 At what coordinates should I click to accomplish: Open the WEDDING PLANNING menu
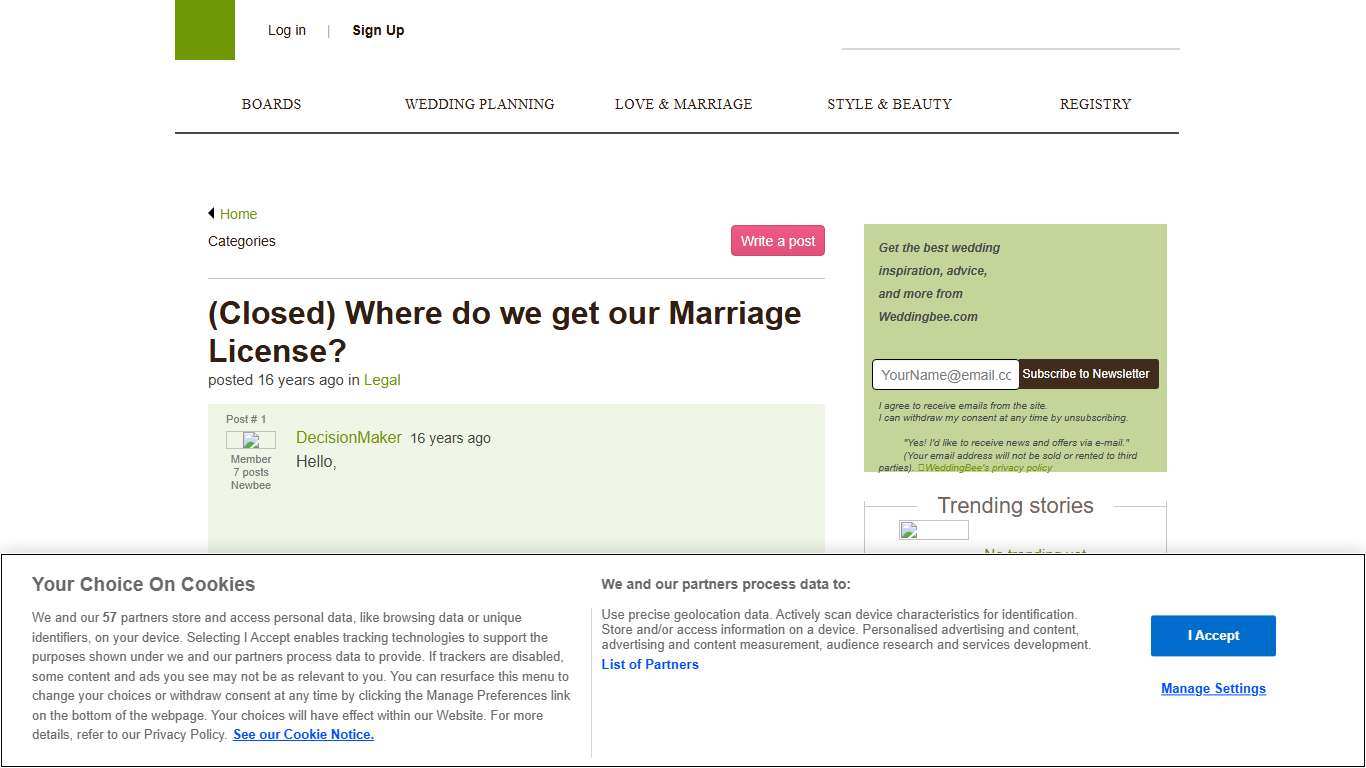[480, 104]
